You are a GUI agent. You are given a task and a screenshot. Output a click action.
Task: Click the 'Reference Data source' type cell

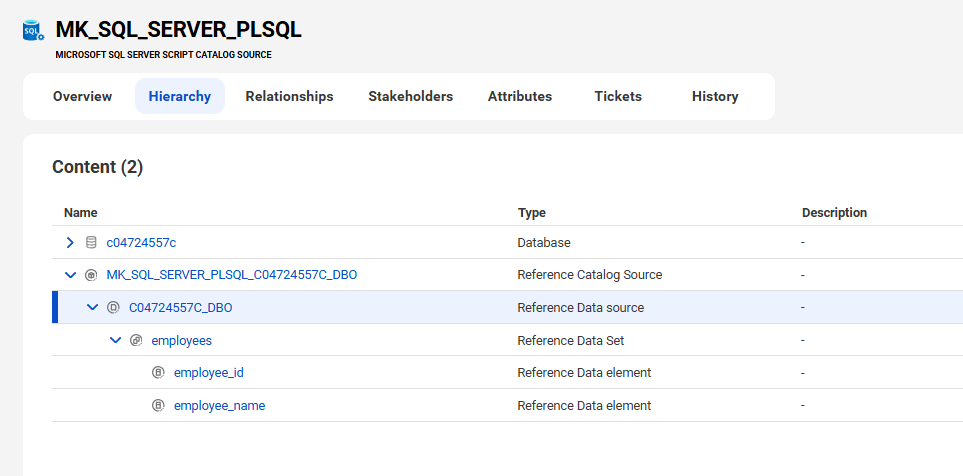(x=581, y=308)
